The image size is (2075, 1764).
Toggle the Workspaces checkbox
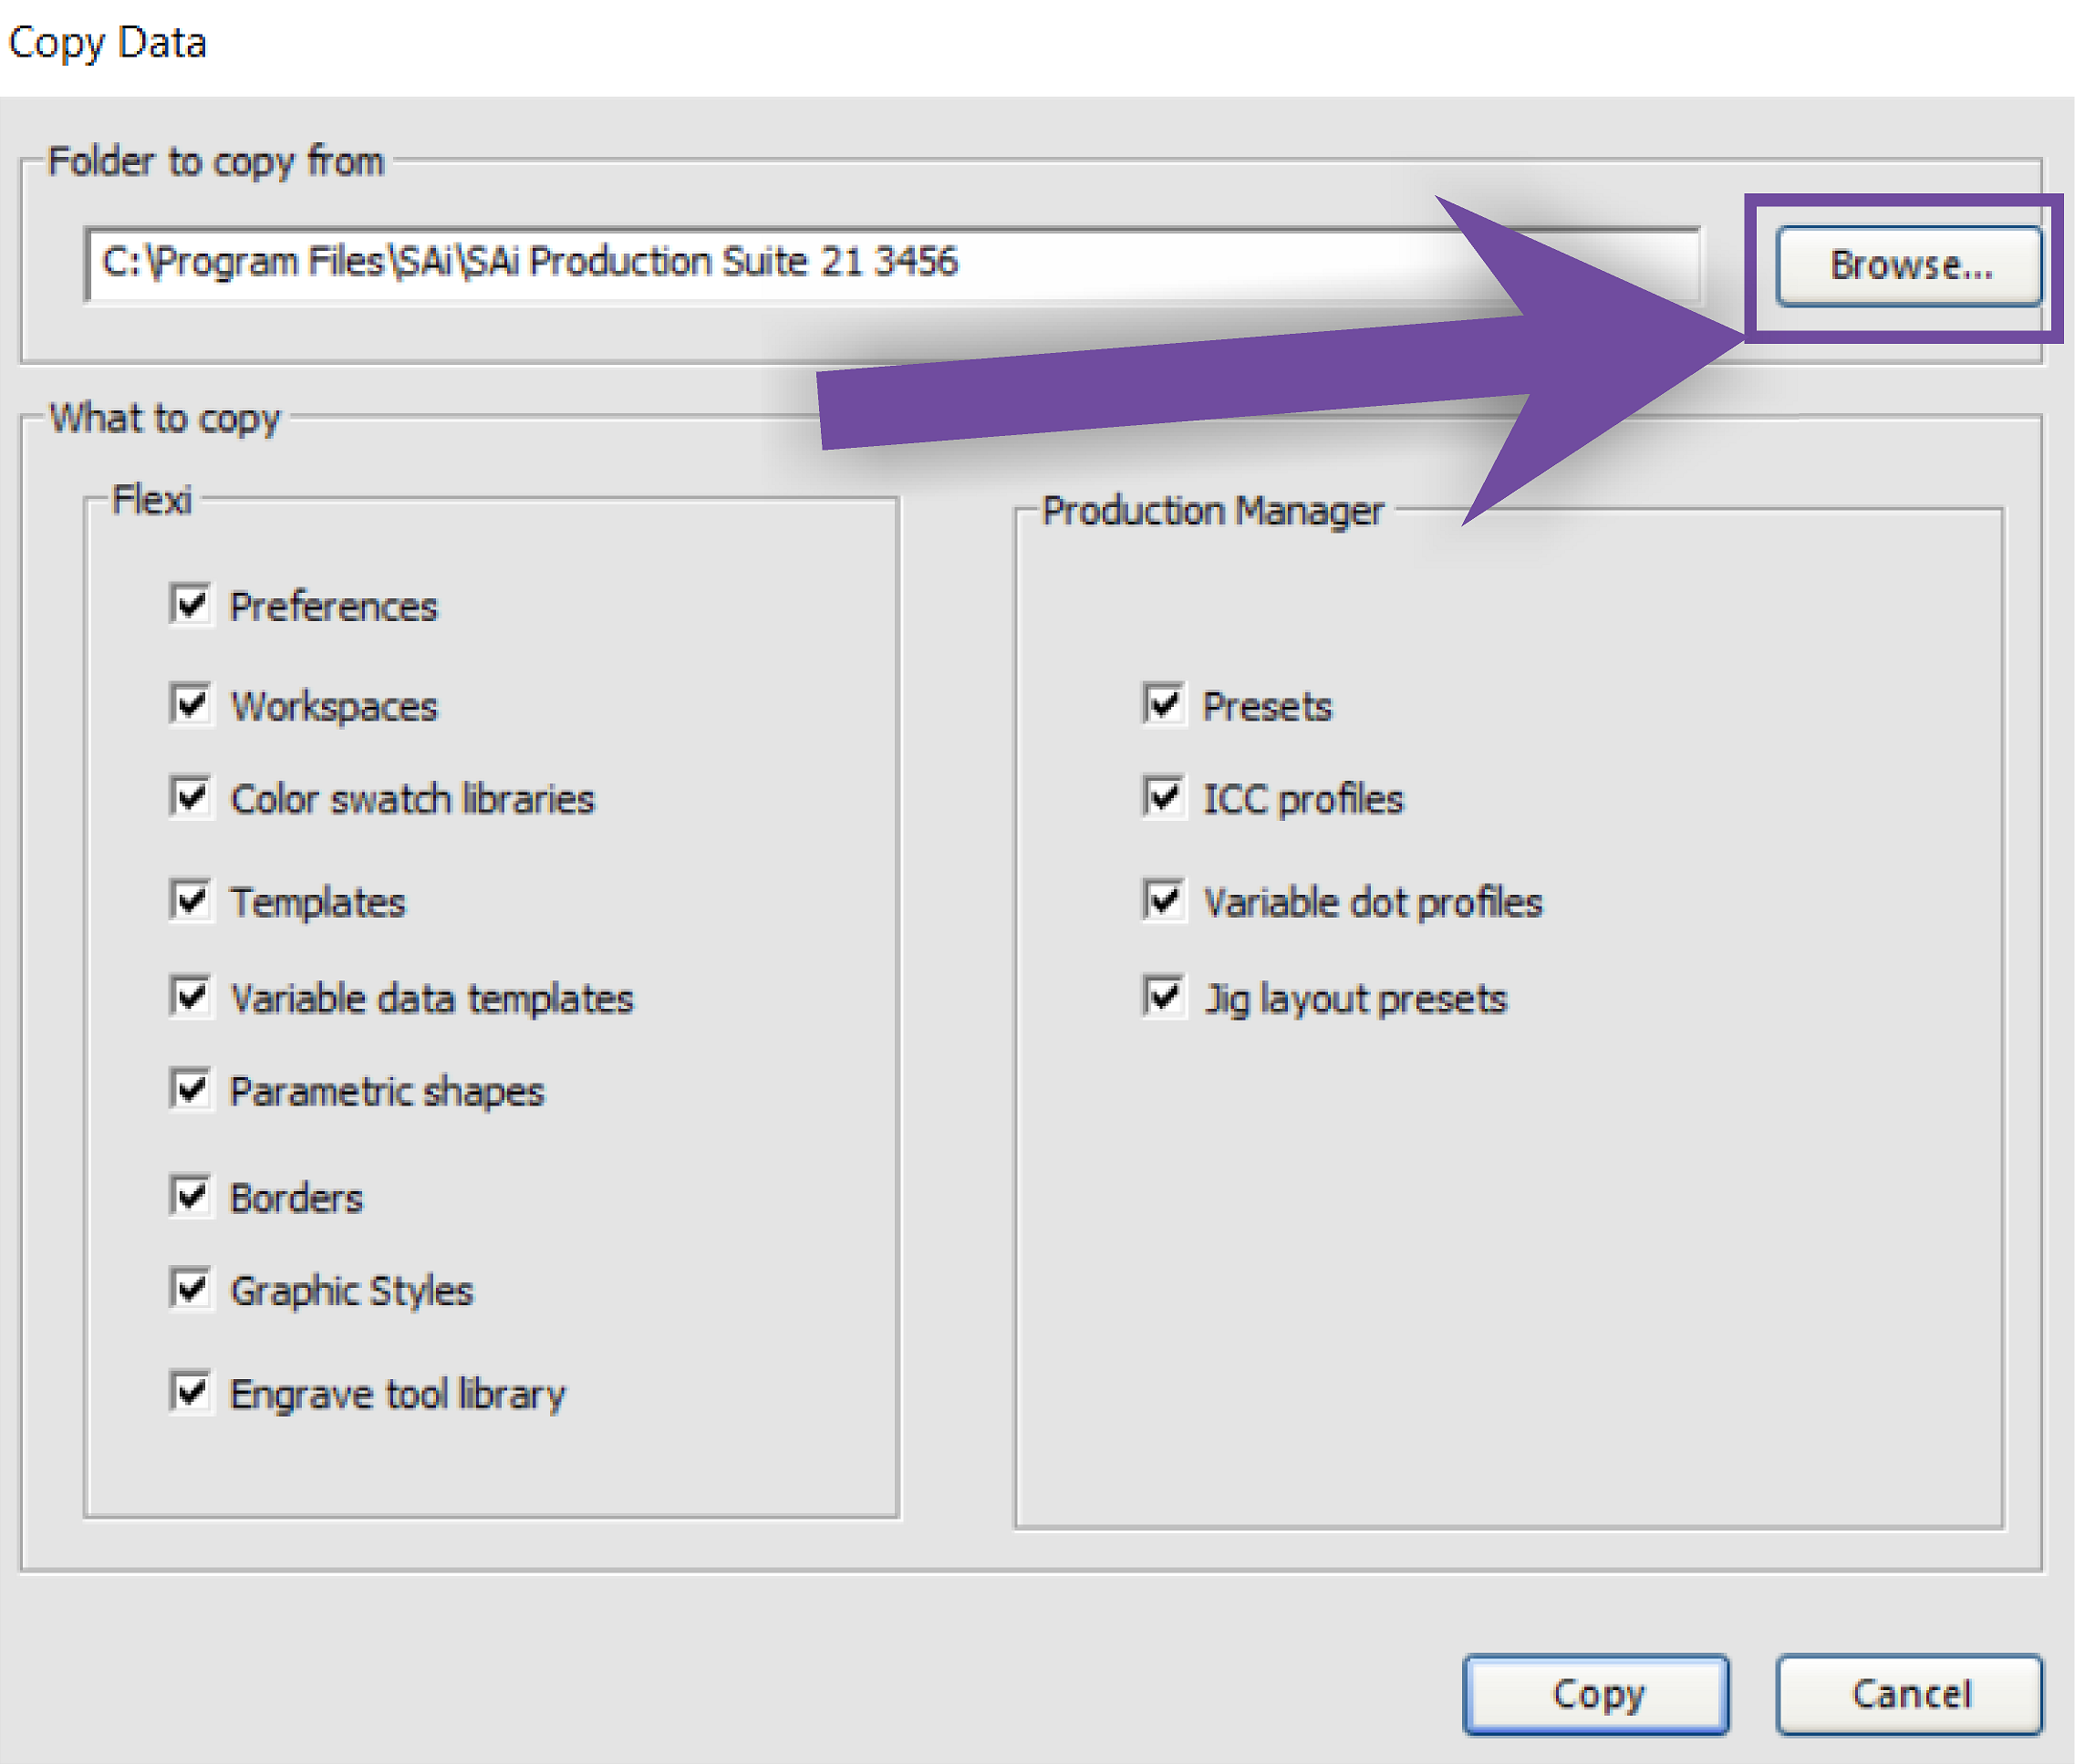190,705
